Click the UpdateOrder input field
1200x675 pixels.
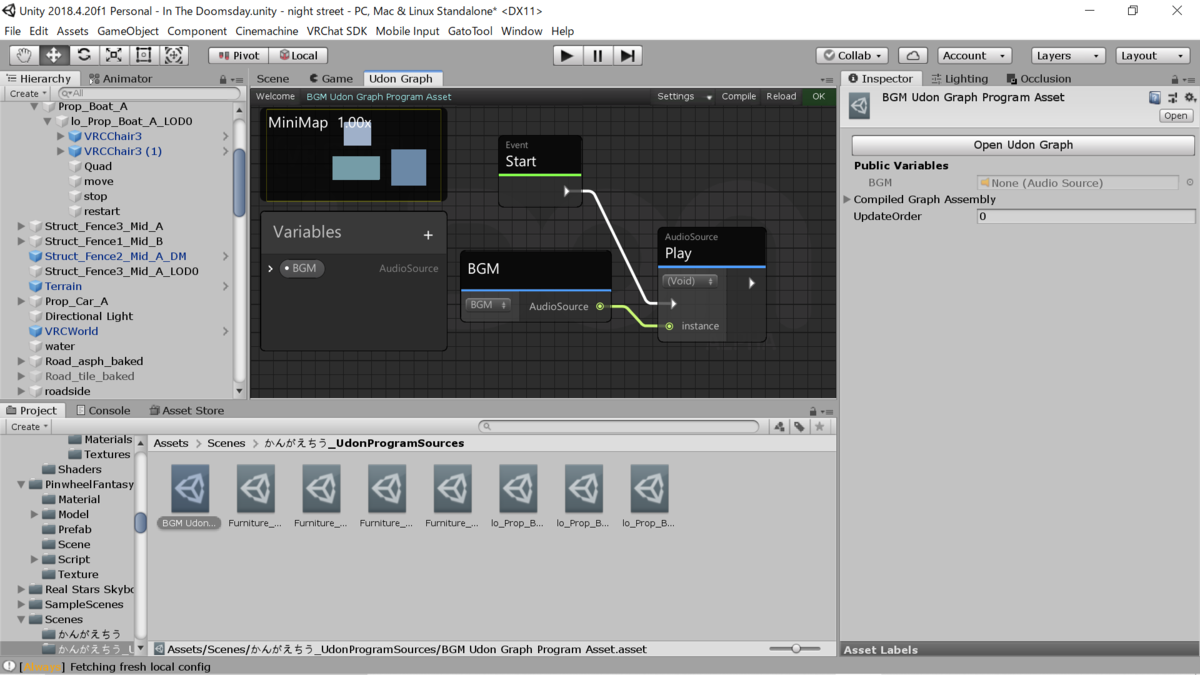point(1085,217)
